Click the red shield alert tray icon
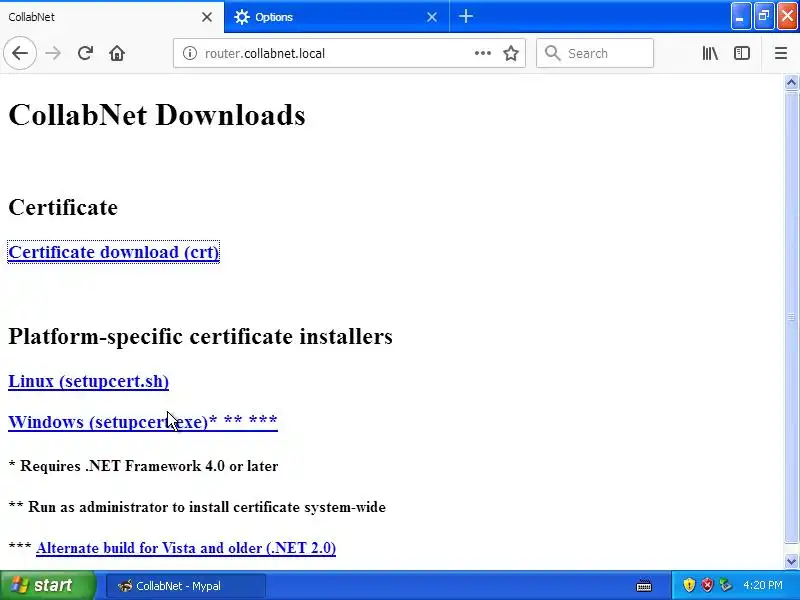The image size is (800, 600). coord(707,585)
